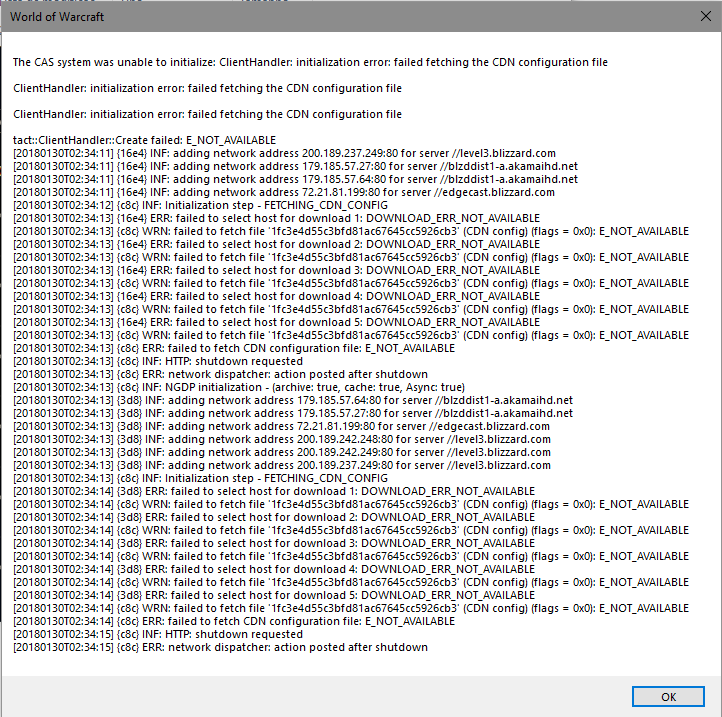
Task: Click the 02:34:15 'action posted after shutdown' line
Action: click(221, 647)
